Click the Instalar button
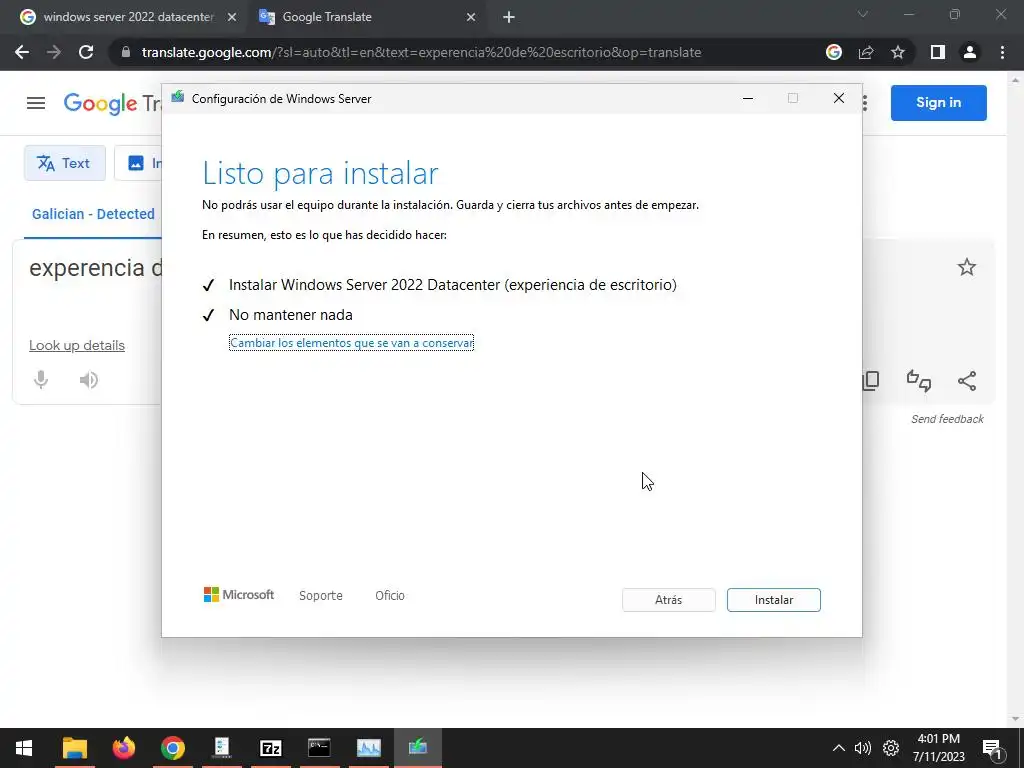The width and height of the screenshot is (1024, 768). (773, 600)
